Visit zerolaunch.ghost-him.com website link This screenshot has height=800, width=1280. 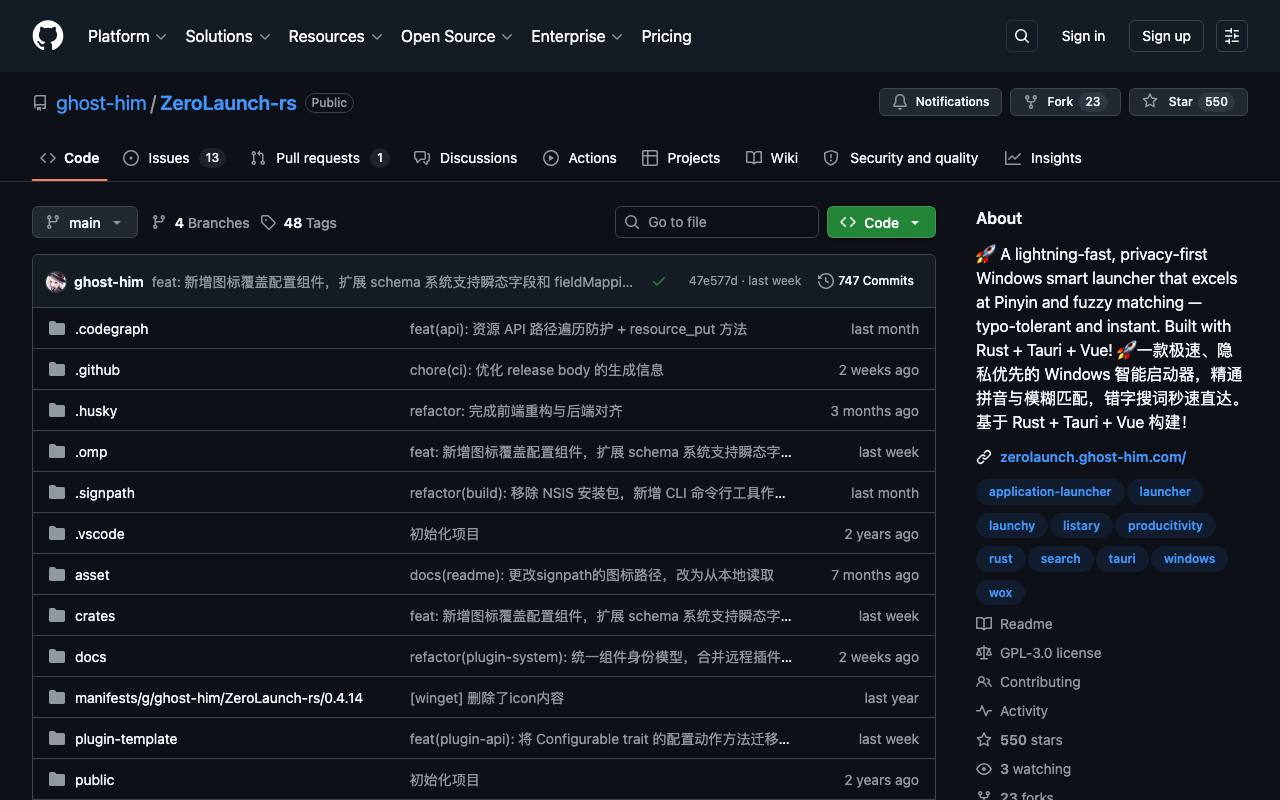coord(1093,457)
